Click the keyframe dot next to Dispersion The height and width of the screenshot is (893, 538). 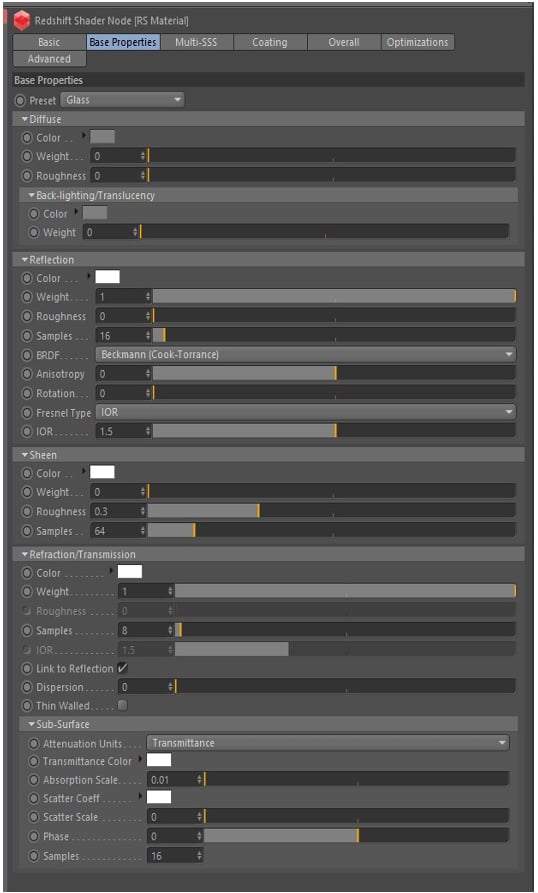click(x=27, y=687)
